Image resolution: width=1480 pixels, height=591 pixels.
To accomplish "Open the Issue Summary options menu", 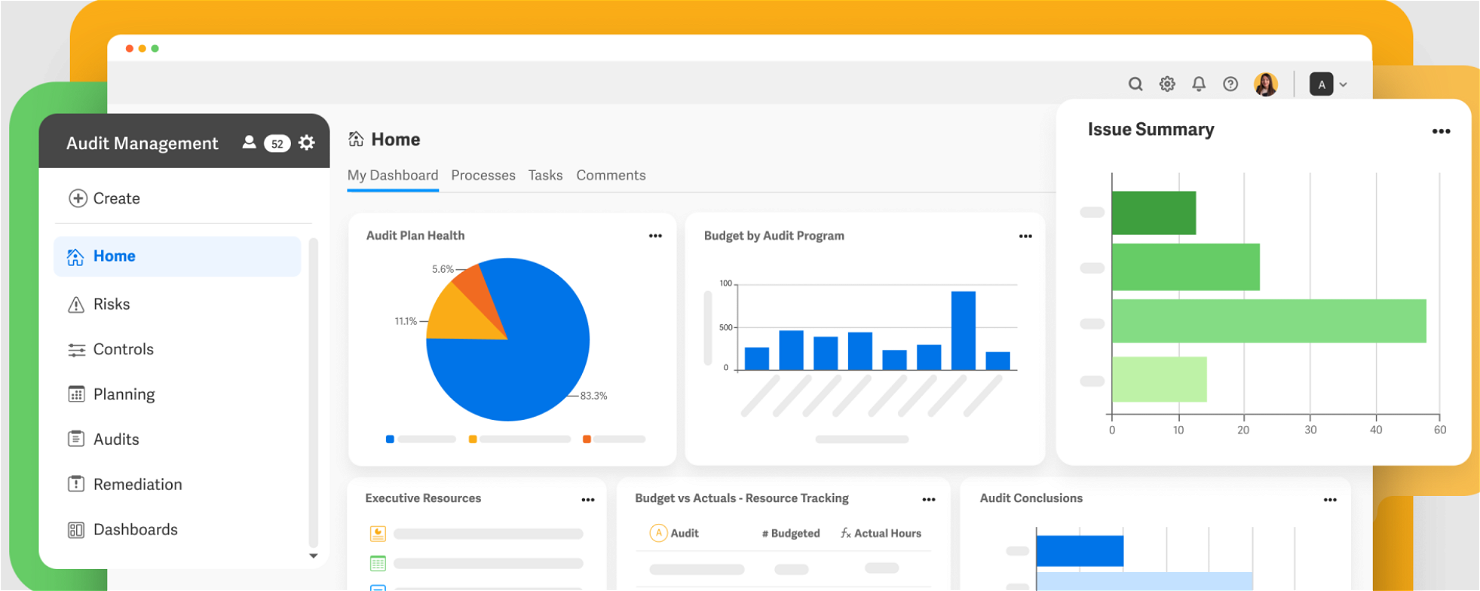I will (1441, 130).
